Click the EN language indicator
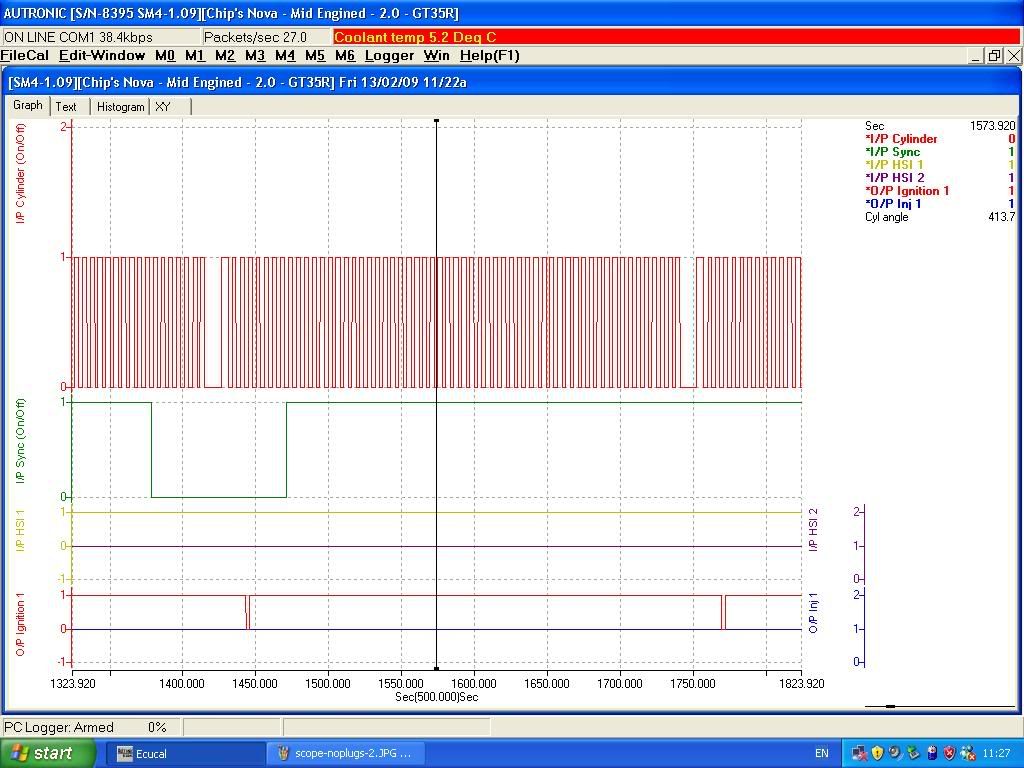The width and height of the screenshot is (1024, 768). tap(822, 754)
